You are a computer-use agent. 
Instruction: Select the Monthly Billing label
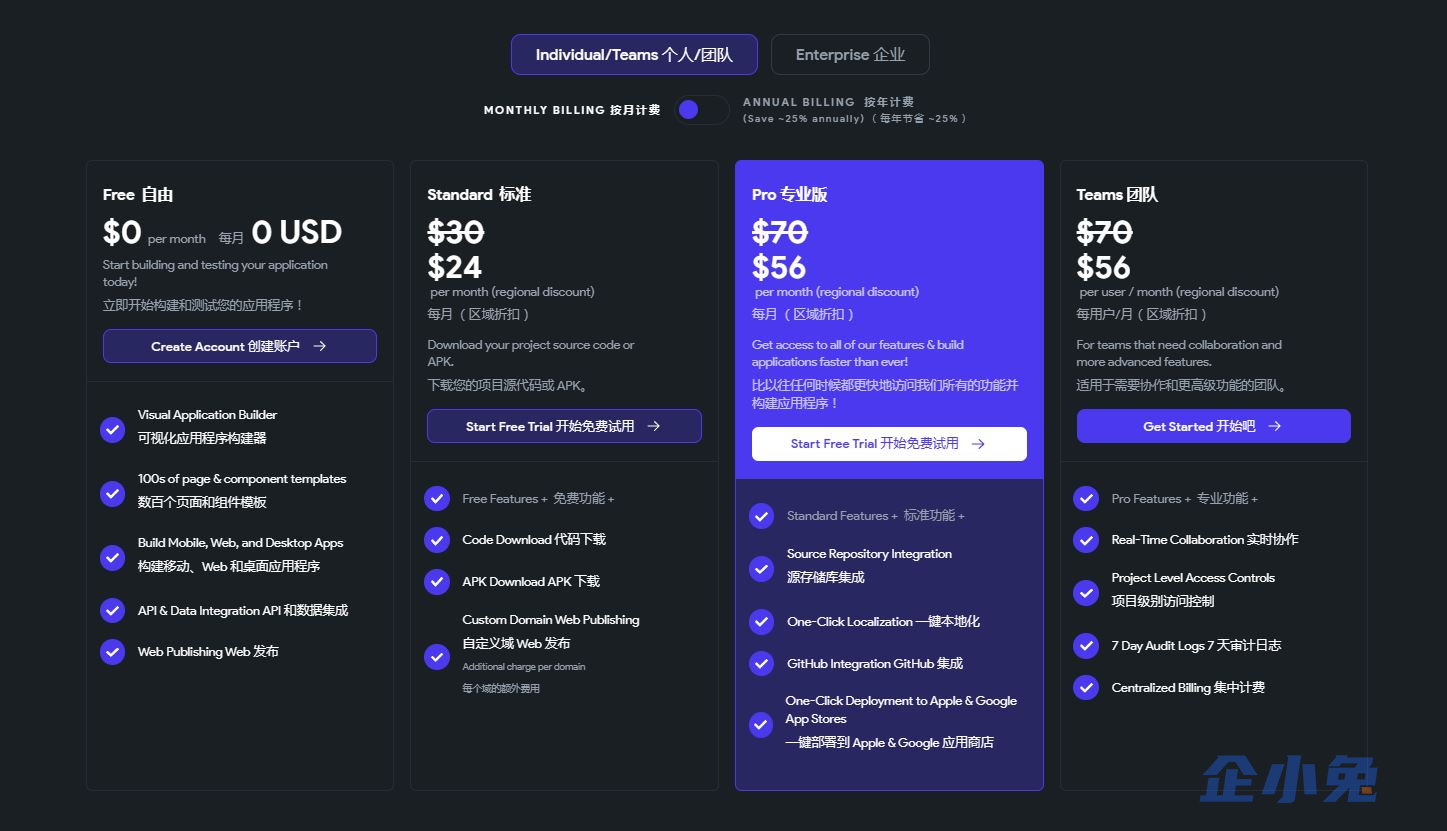pyautogui.click(x=572, y=110)
